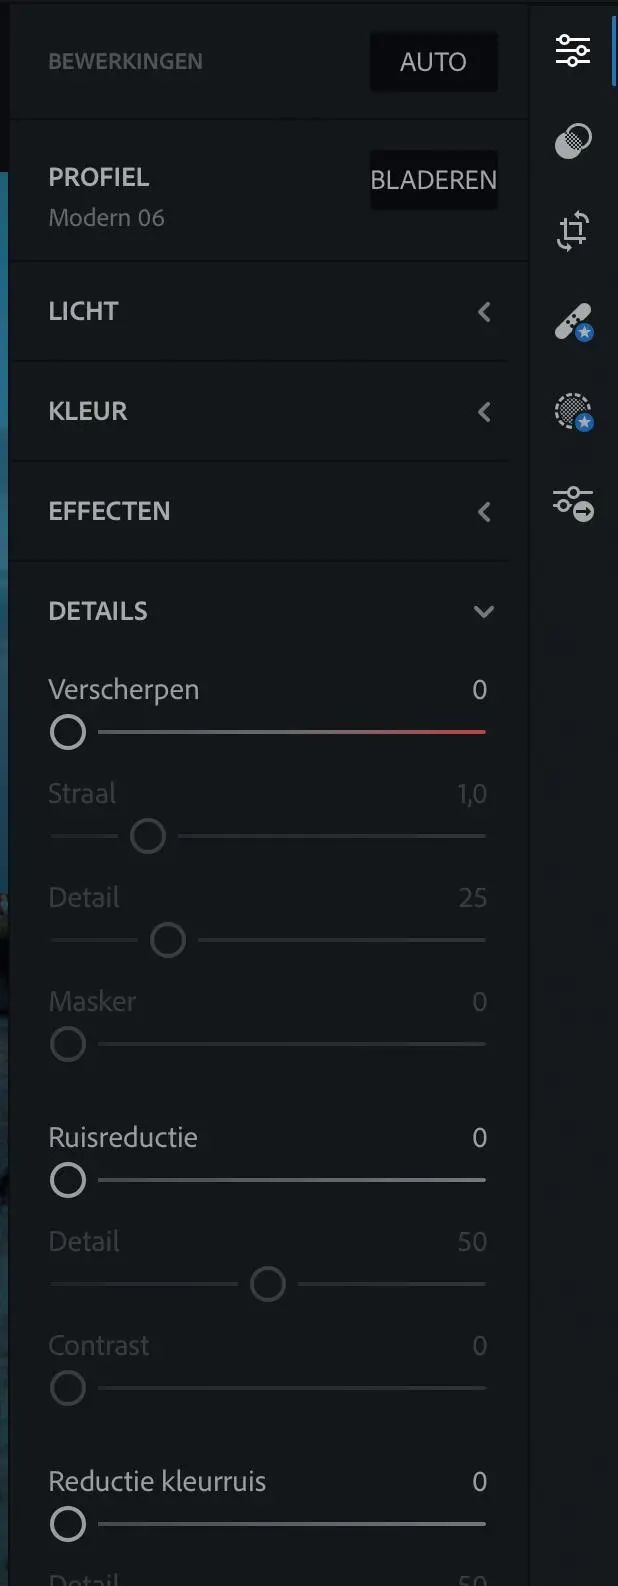The height and width of the screenshot is (1586, 618).
Task: Expand the Kleur section chevron
Action: tap(484, 412)
